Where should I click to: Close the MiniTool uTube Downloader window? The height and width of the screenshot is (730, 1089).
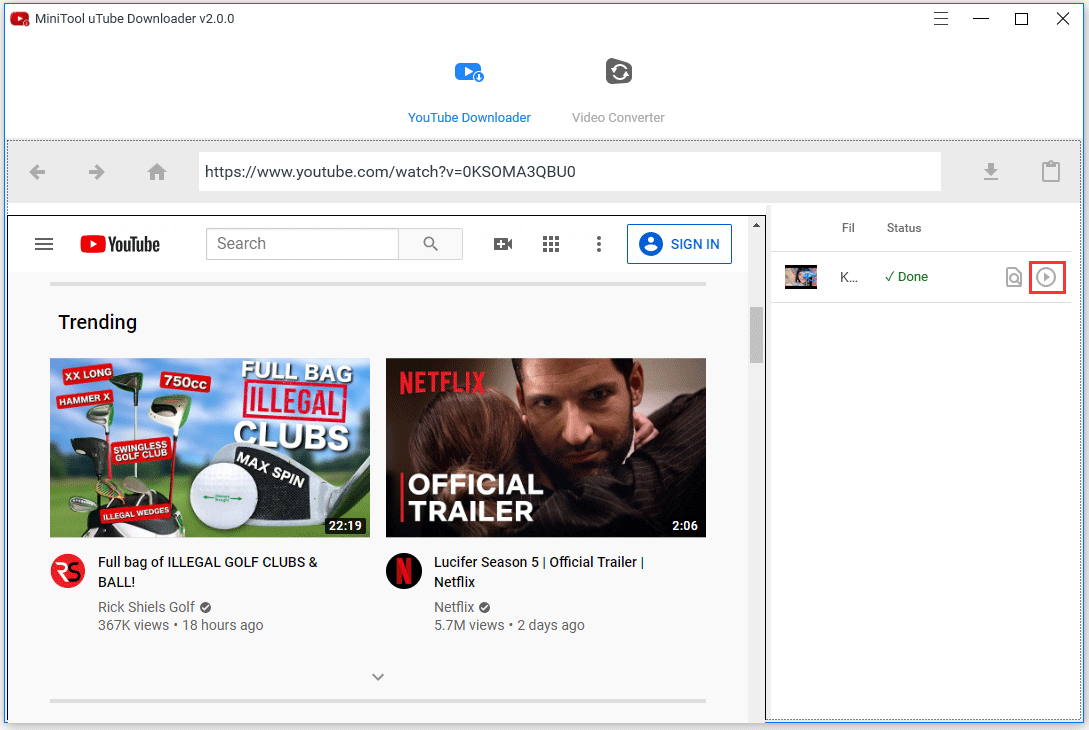coord(1063,19)
